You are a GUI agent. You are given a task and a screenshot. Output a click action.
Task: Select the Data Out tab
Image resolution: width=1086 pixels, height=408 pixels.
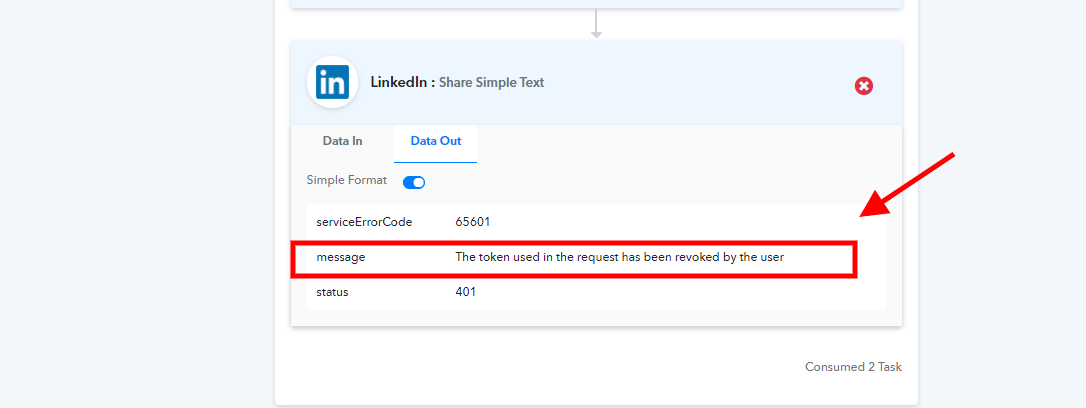pyautogui.click(x=436, y=141)
